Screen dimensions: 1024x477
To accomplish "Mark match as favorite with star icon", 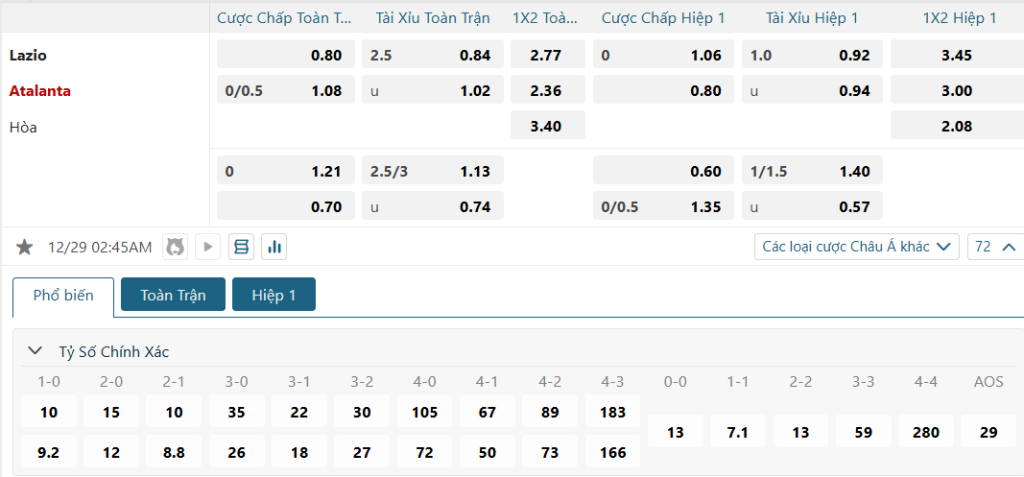I will pos(25,247).
